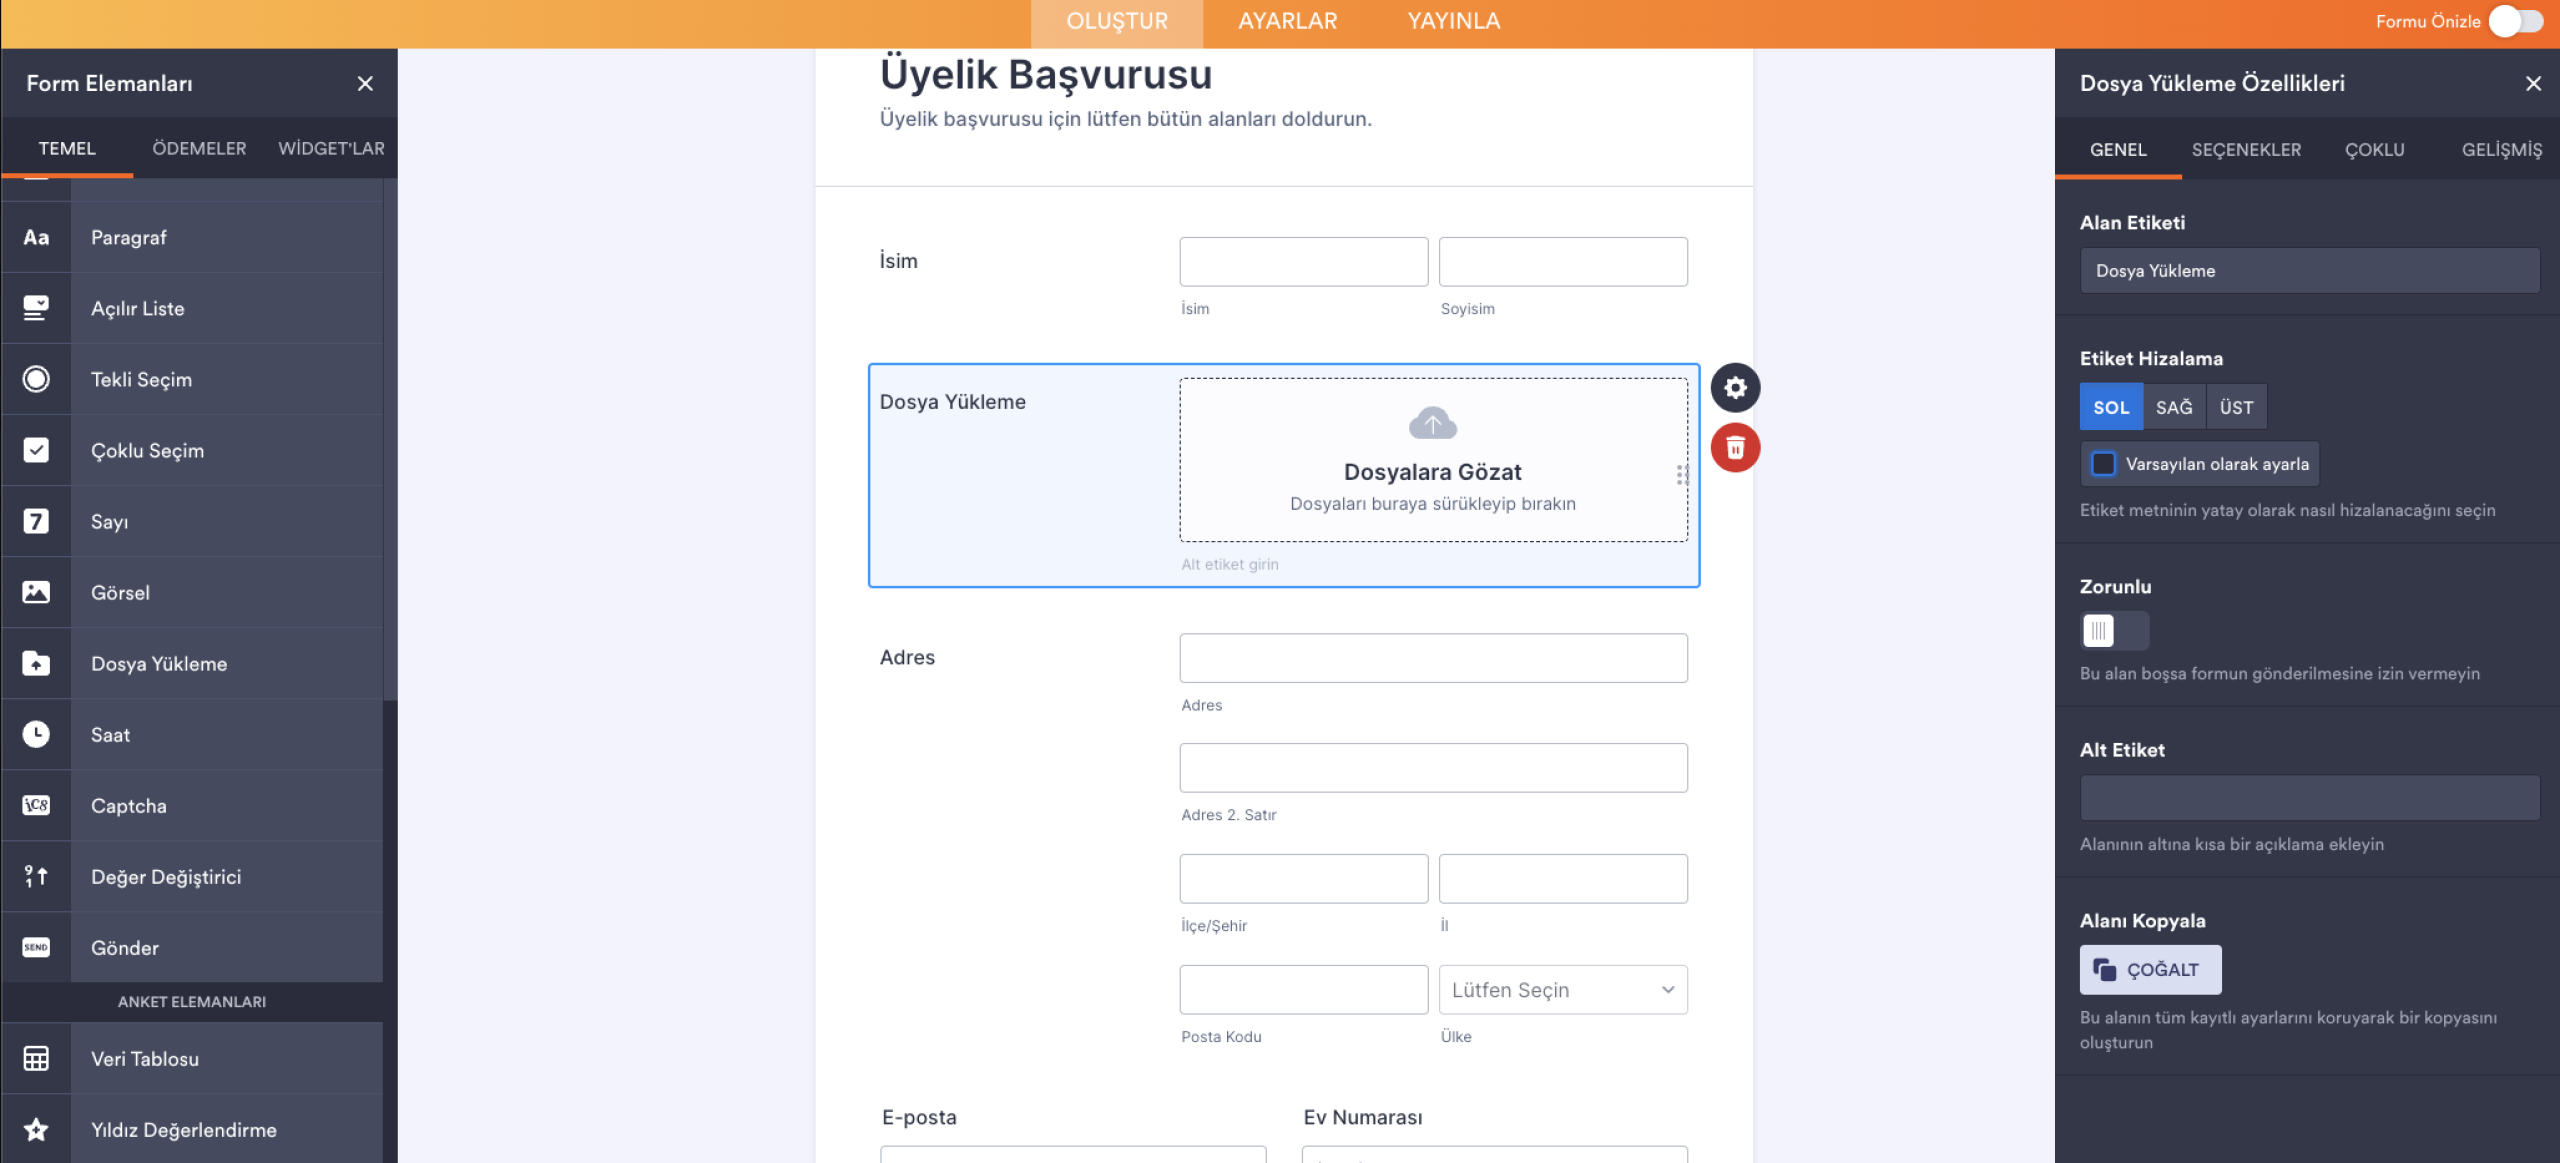Click the drag handle dots on upload field
2560x1163 pixels.
1683,475
